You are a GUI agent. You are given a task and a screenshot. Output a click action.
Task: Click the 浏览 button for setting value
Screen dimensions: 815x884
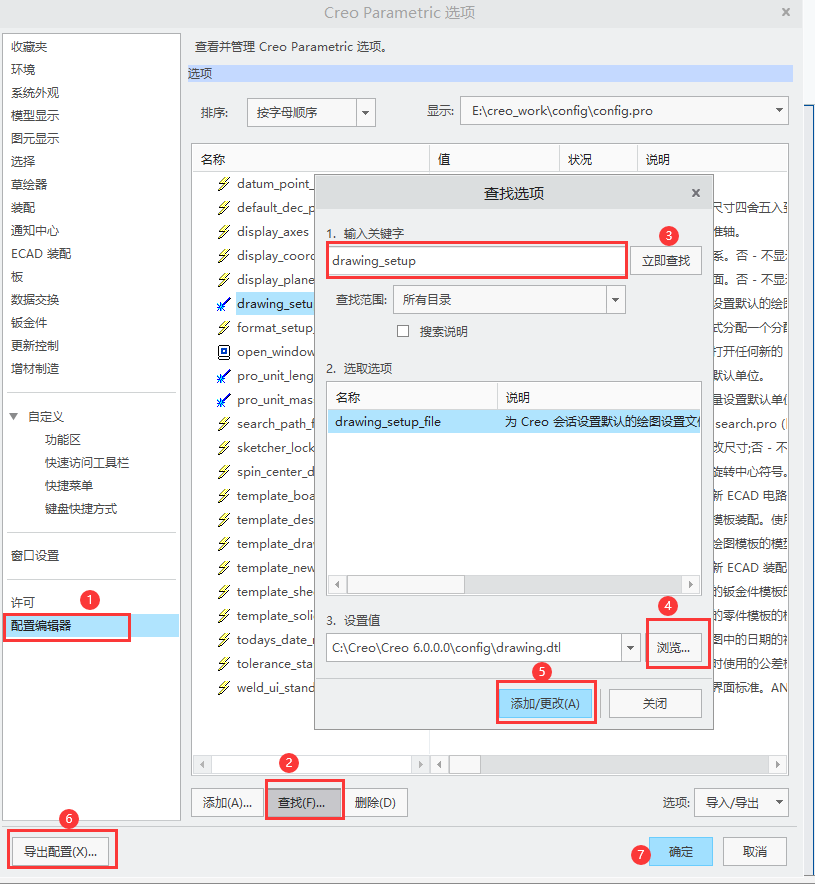point(677,645)
